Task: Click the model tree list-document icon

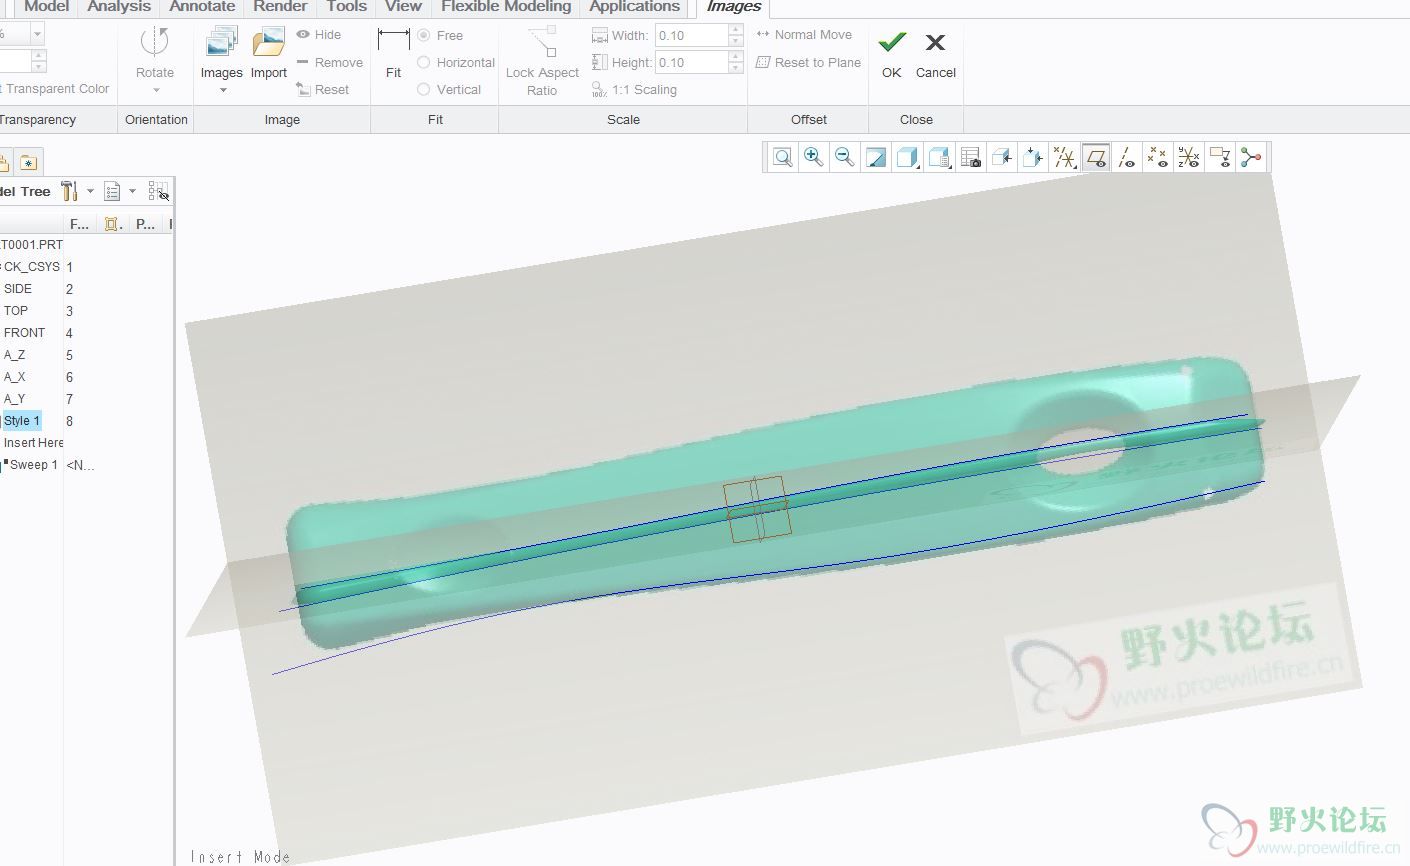Action: point(112,191)
